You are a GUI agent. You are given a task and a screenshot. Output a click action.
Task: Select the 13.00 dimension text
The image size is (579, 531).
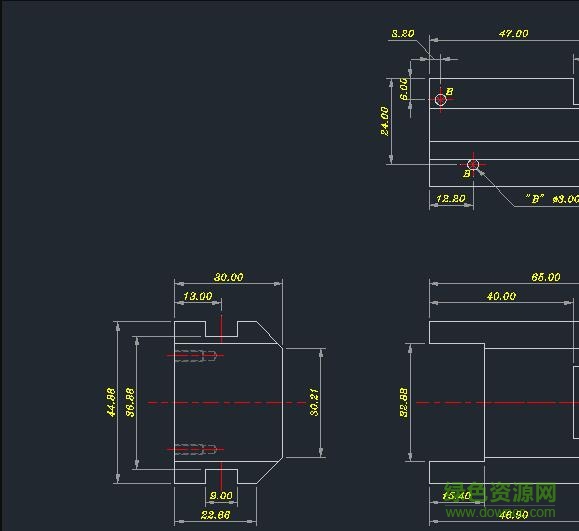[x=198, y=296]
